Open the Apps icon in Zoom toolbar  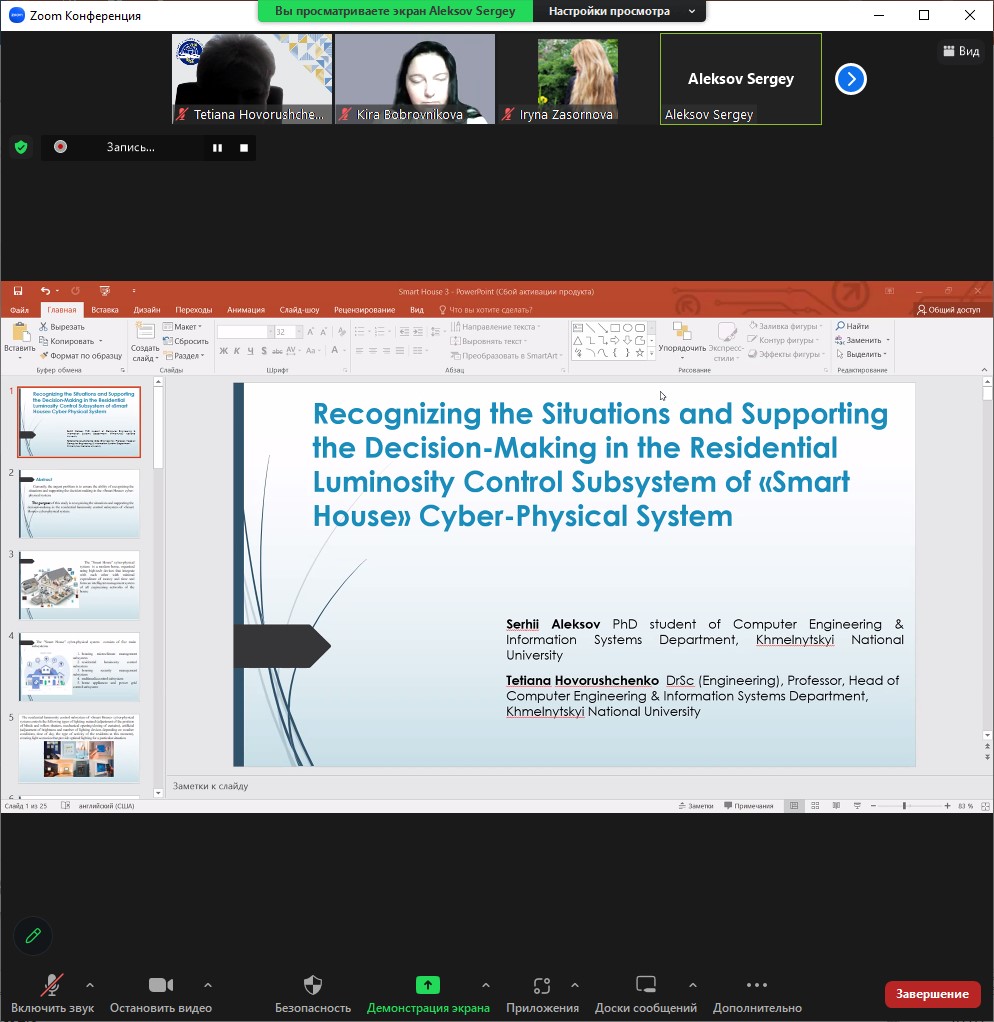542,986
